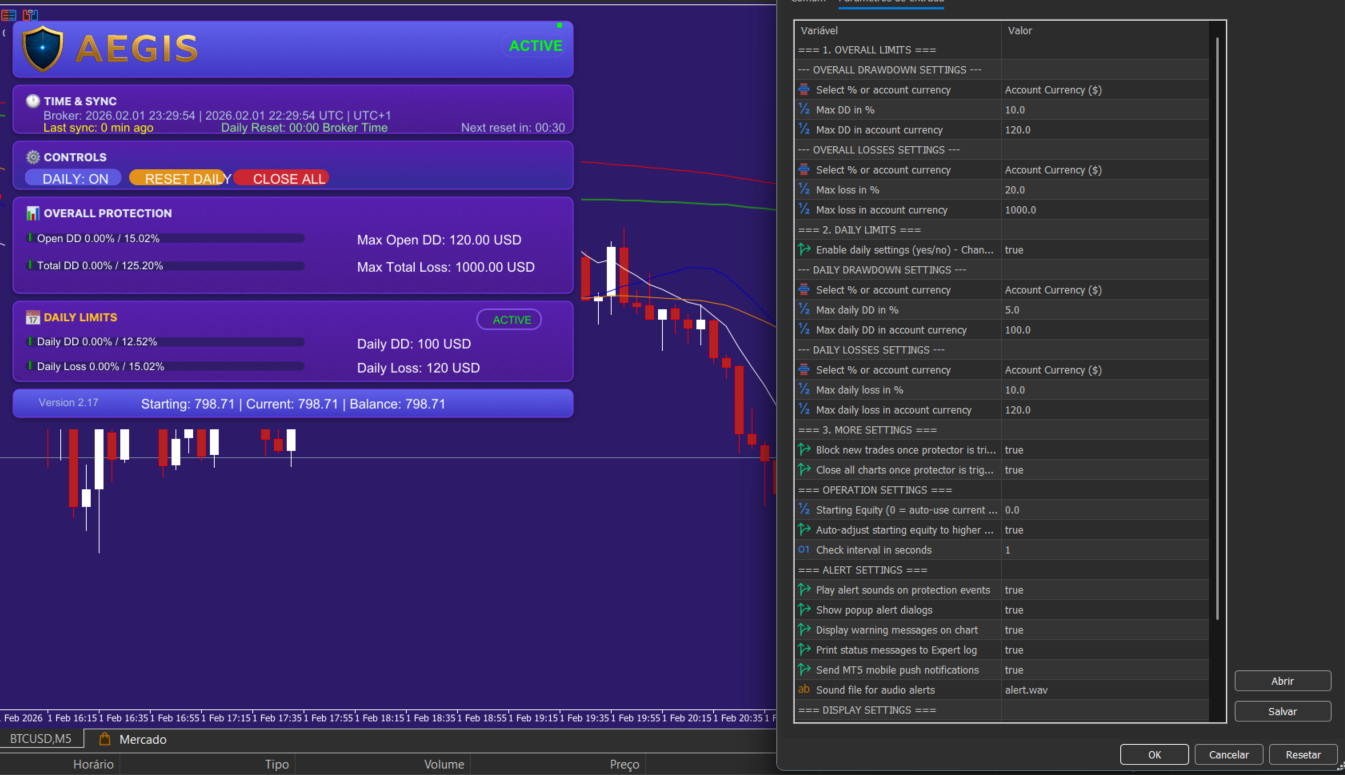Screen dimensions: 1345x775
Task: Open the true value for Enable daily settings
Action: point(1105,250)
